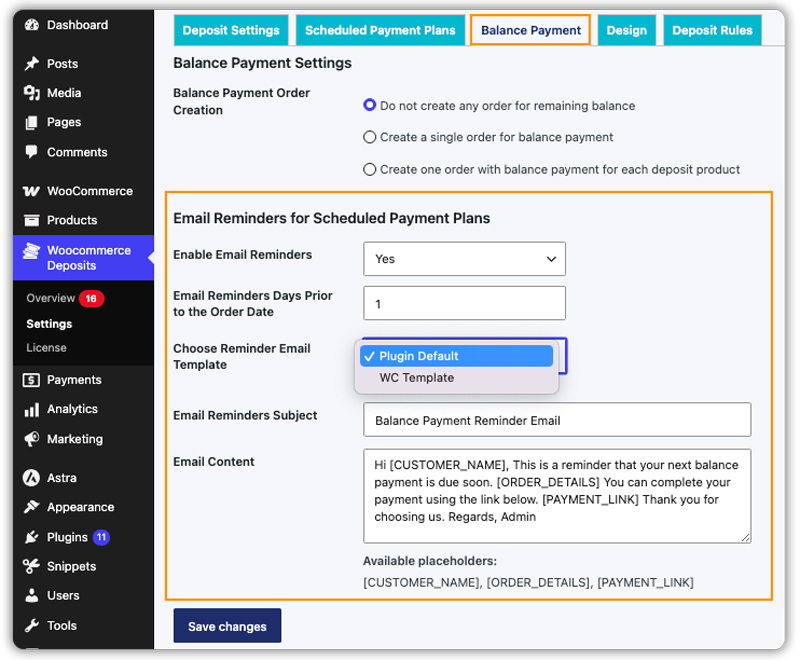The height and width of the screenshot is (660, 800).
Task: Open Settings submenu item
Action: click(x=49, y=324)
